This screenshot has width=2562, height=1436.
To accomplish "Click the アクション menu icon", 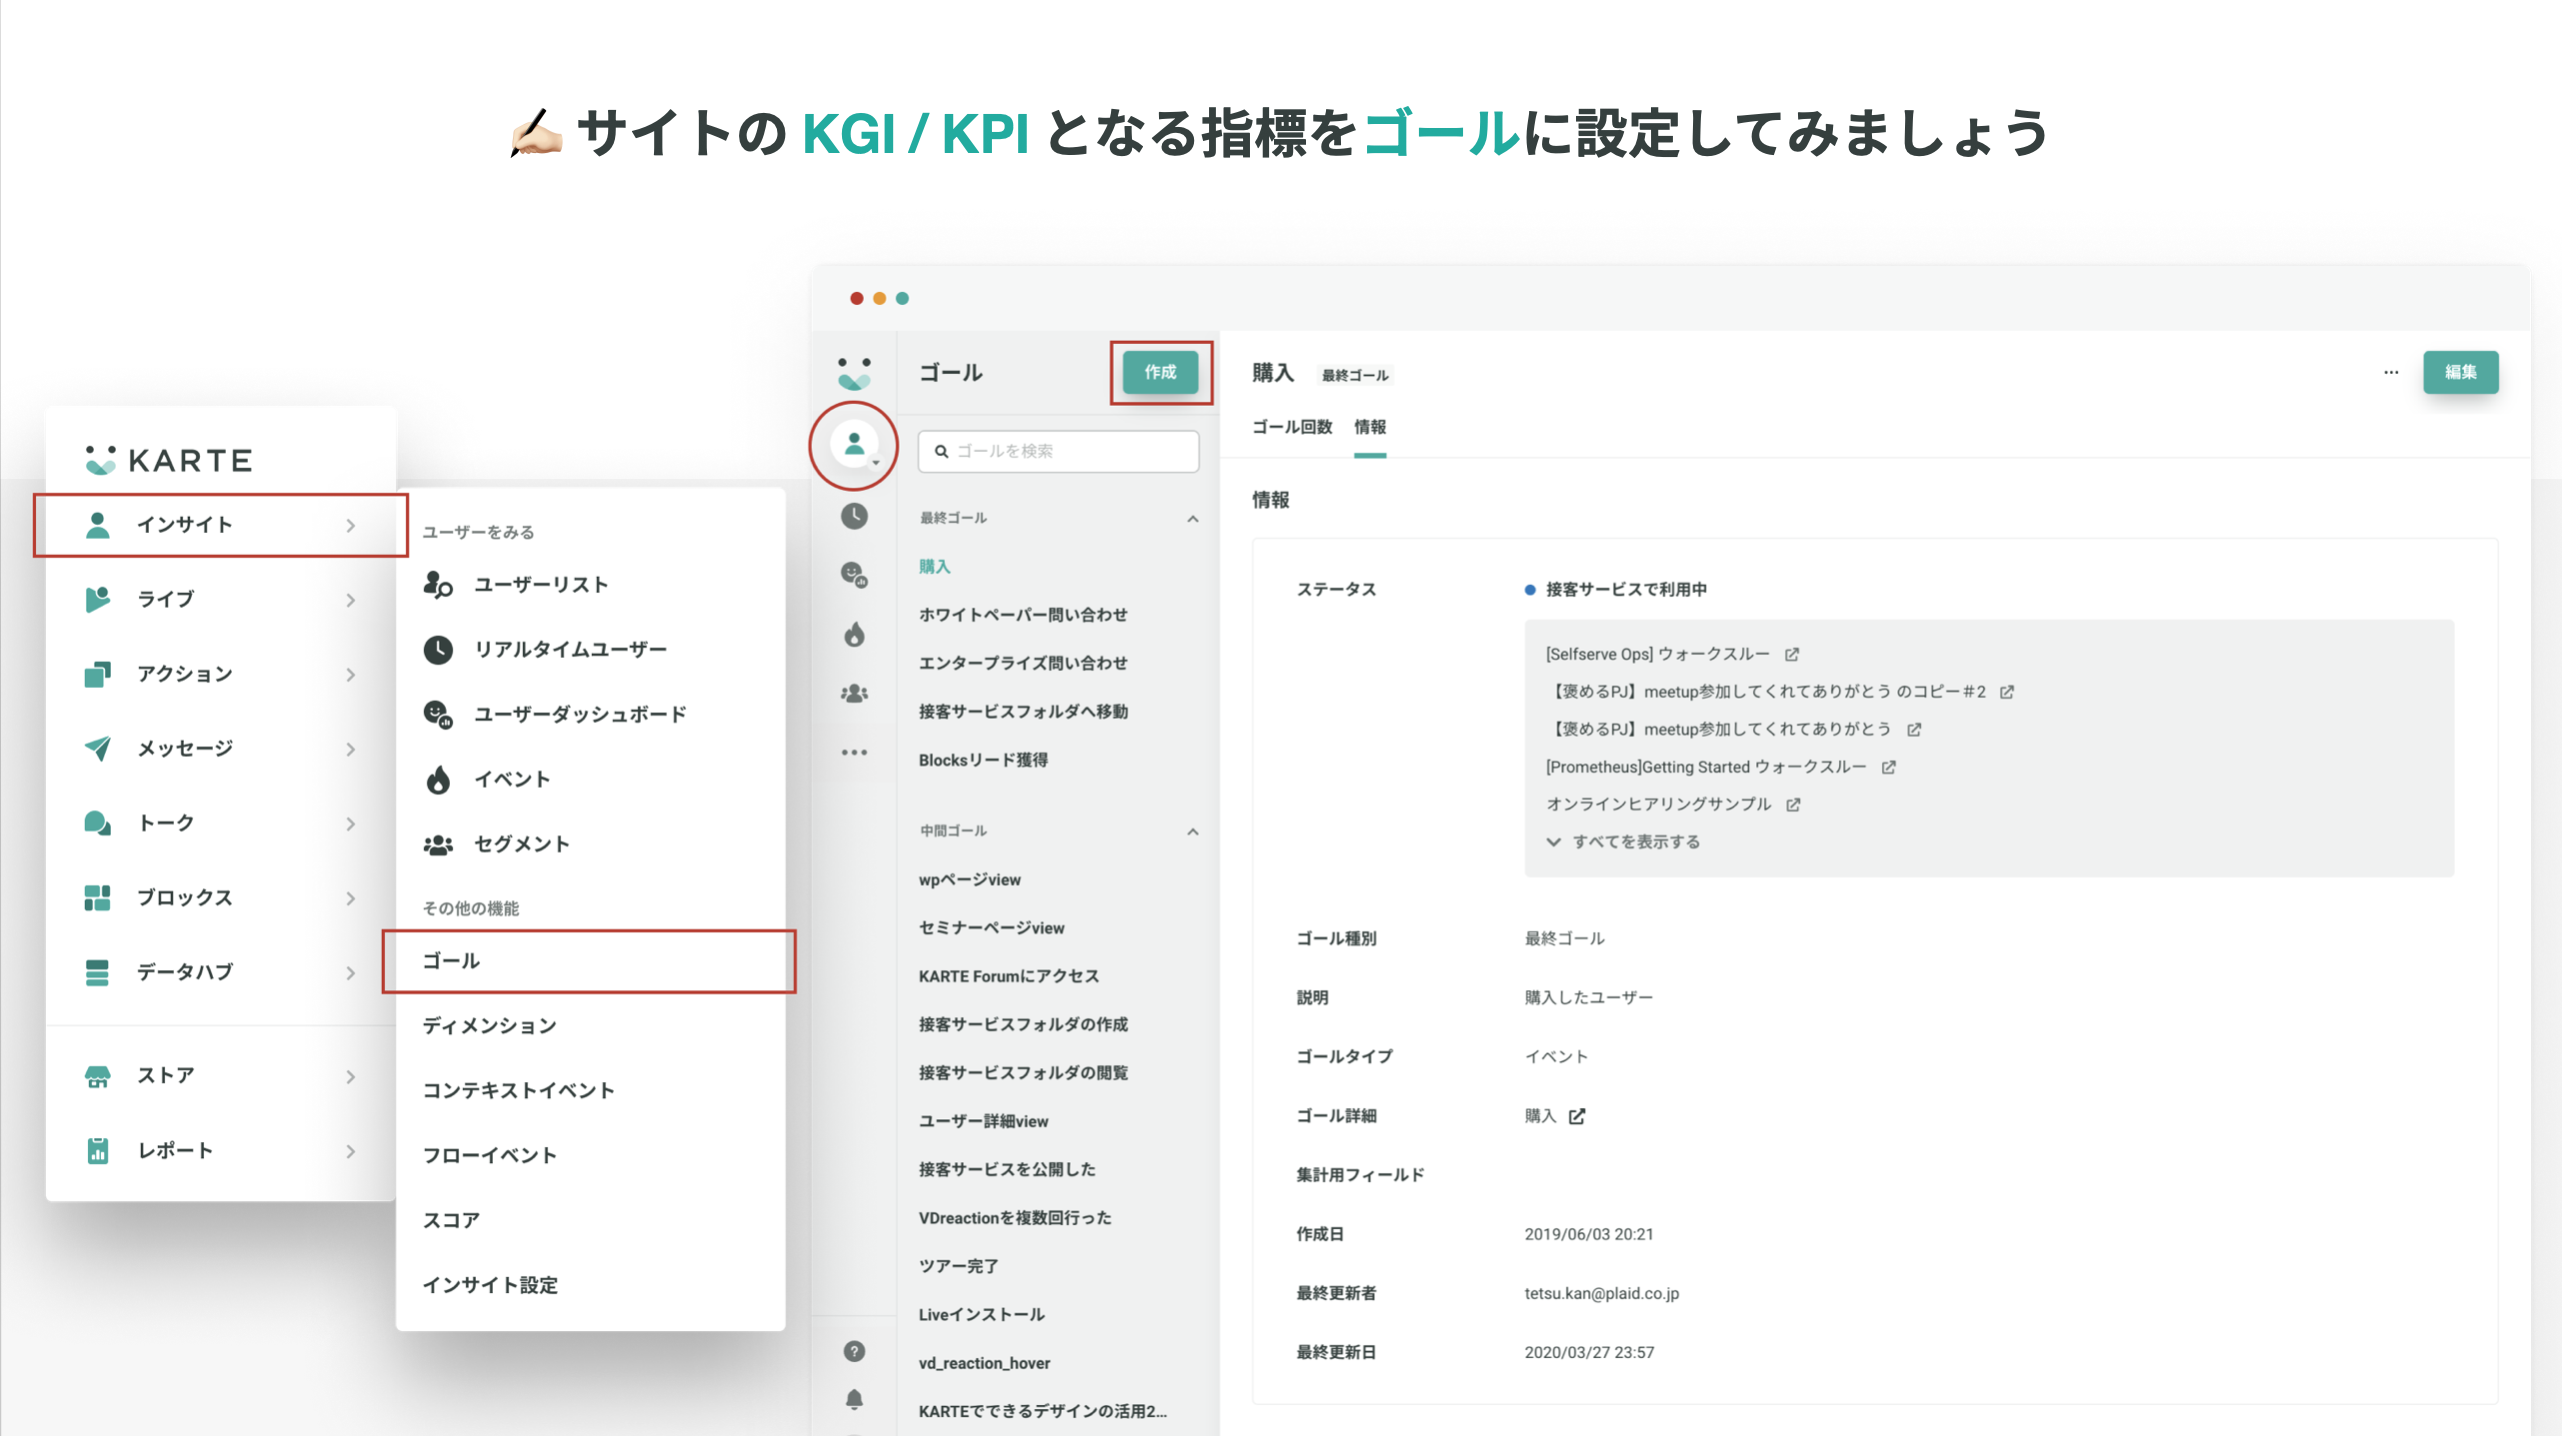I will (x=97, y=674).
